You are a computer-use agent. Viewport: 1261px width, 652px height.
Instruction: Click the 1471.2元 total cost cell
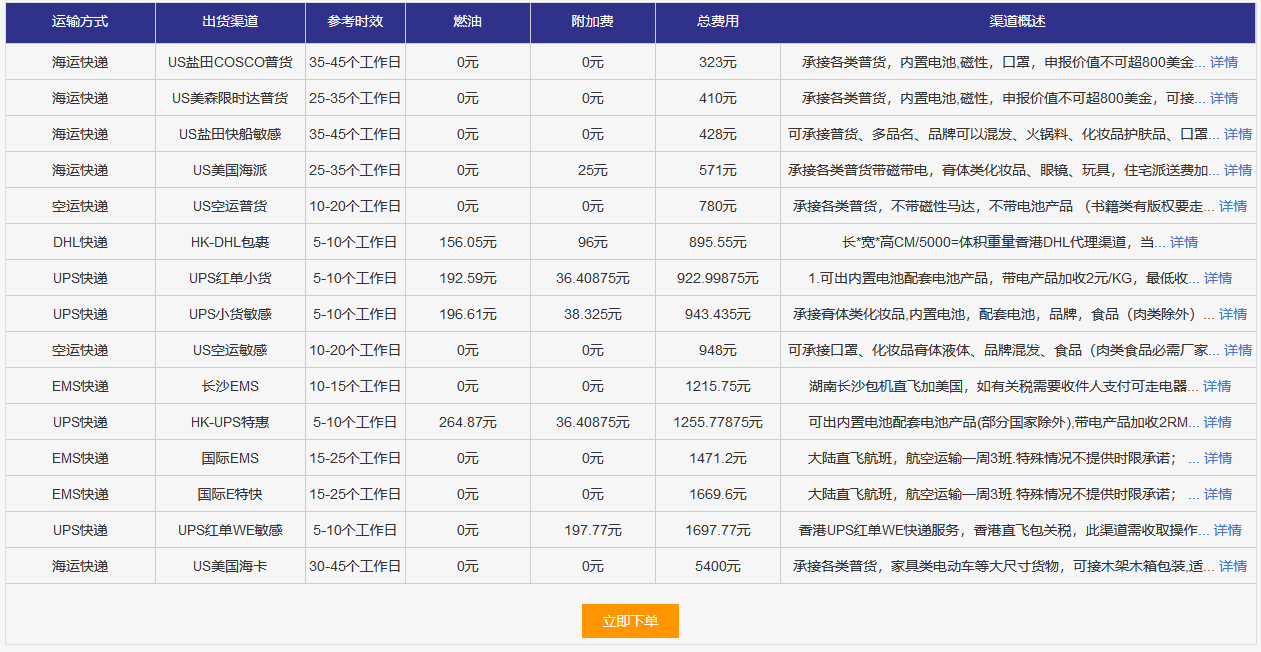[718, 458]
